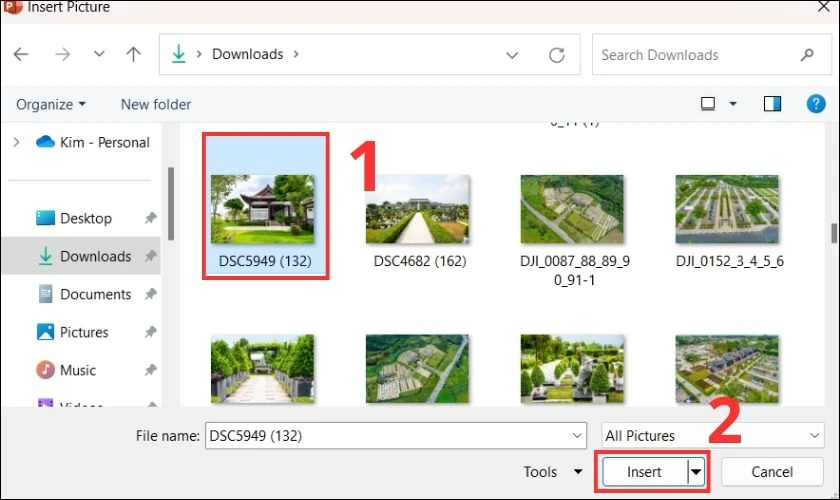Image resolution: width=840 pixels, height=500 pixels.
Task: Click the File name input box
Action: pos(395,436)
